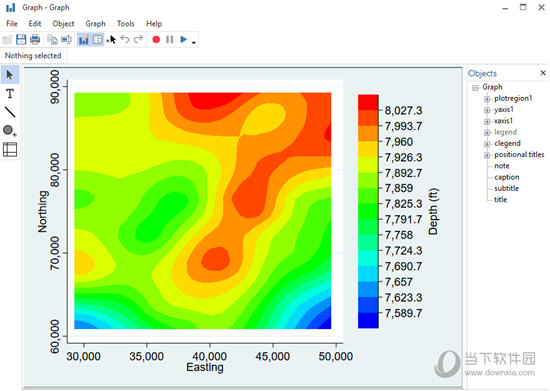Click the 7,859 legend label
This screenshot has height=391, width=550.
(399, 188)
